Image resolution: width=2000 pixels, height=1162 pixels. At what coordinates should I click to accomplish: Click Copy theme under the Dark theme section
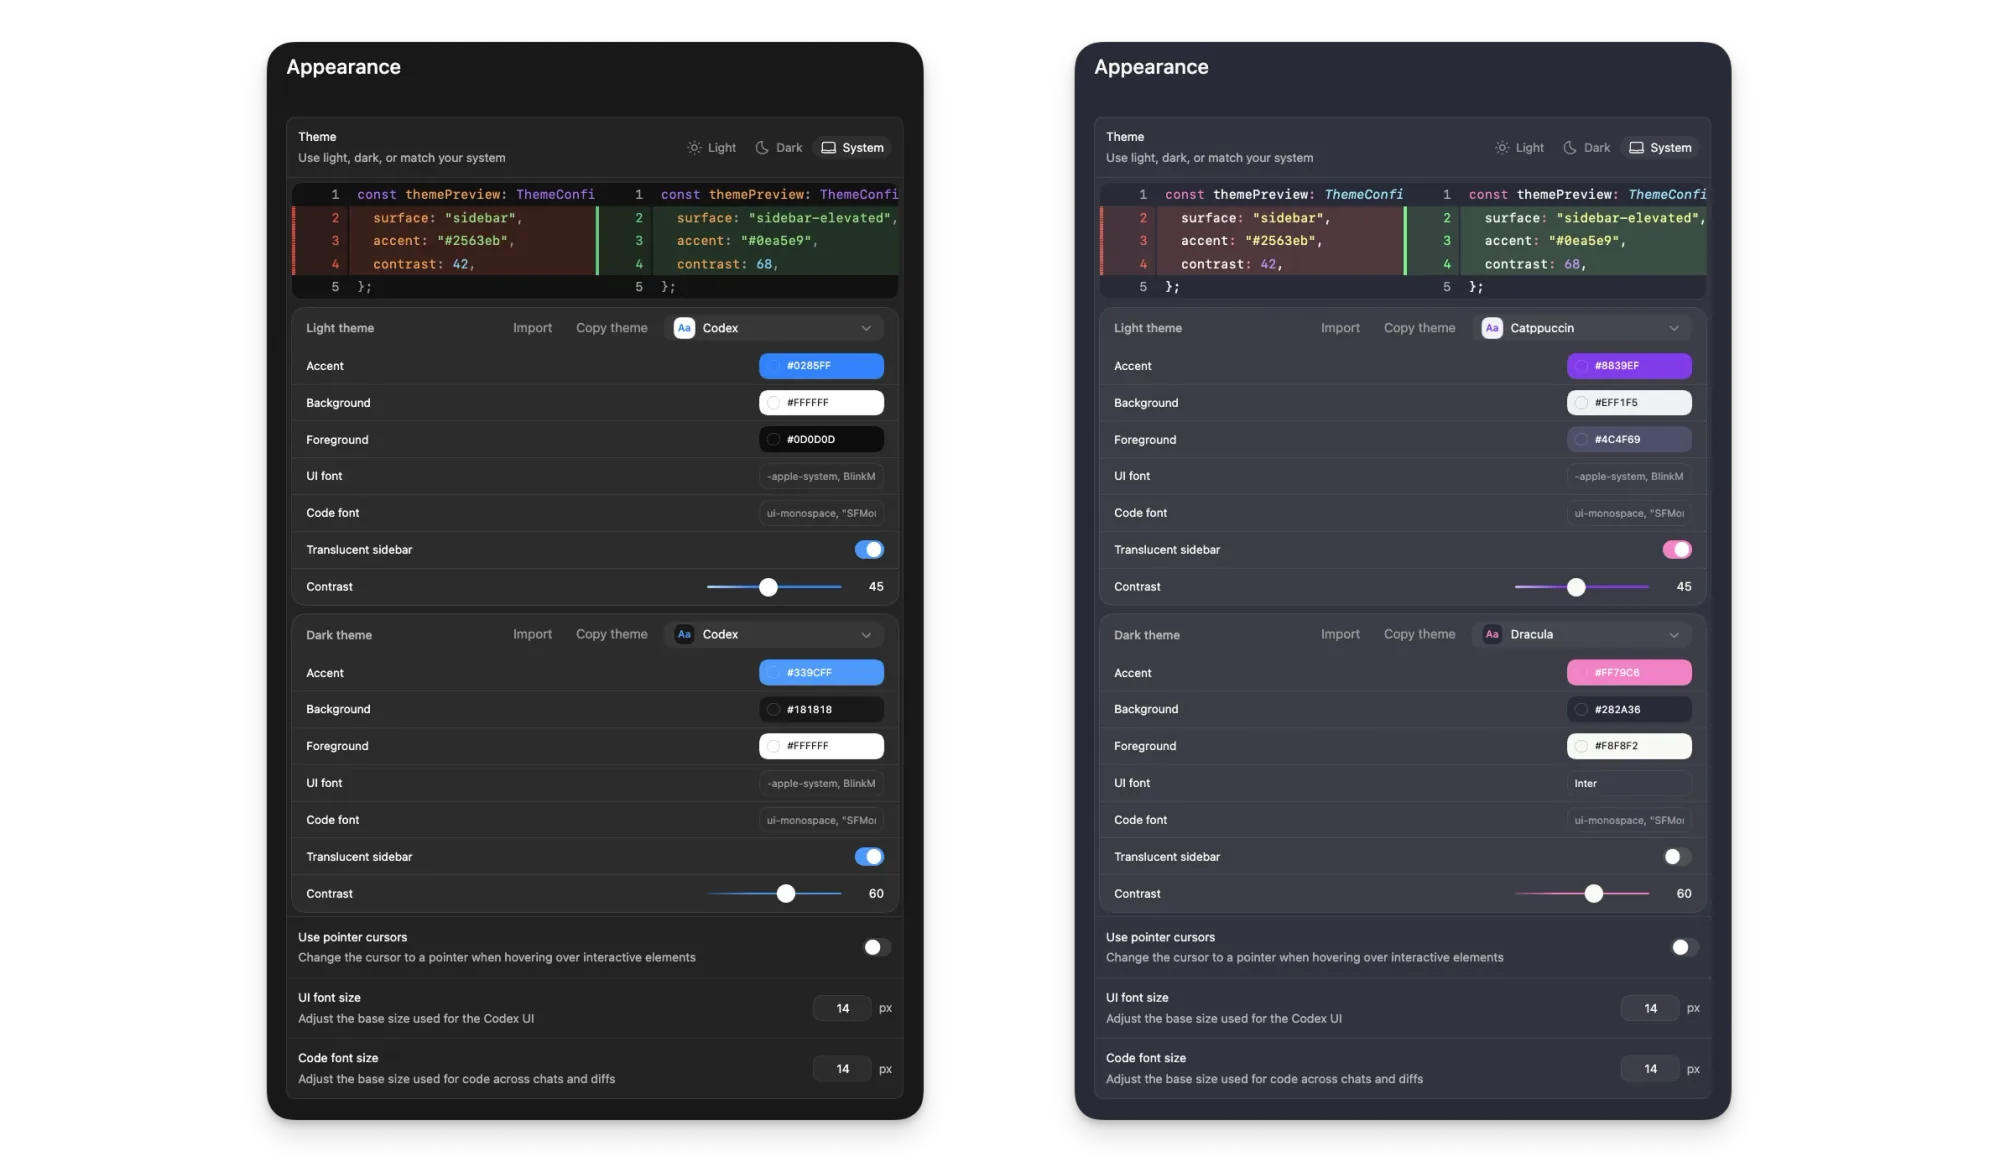611,634
